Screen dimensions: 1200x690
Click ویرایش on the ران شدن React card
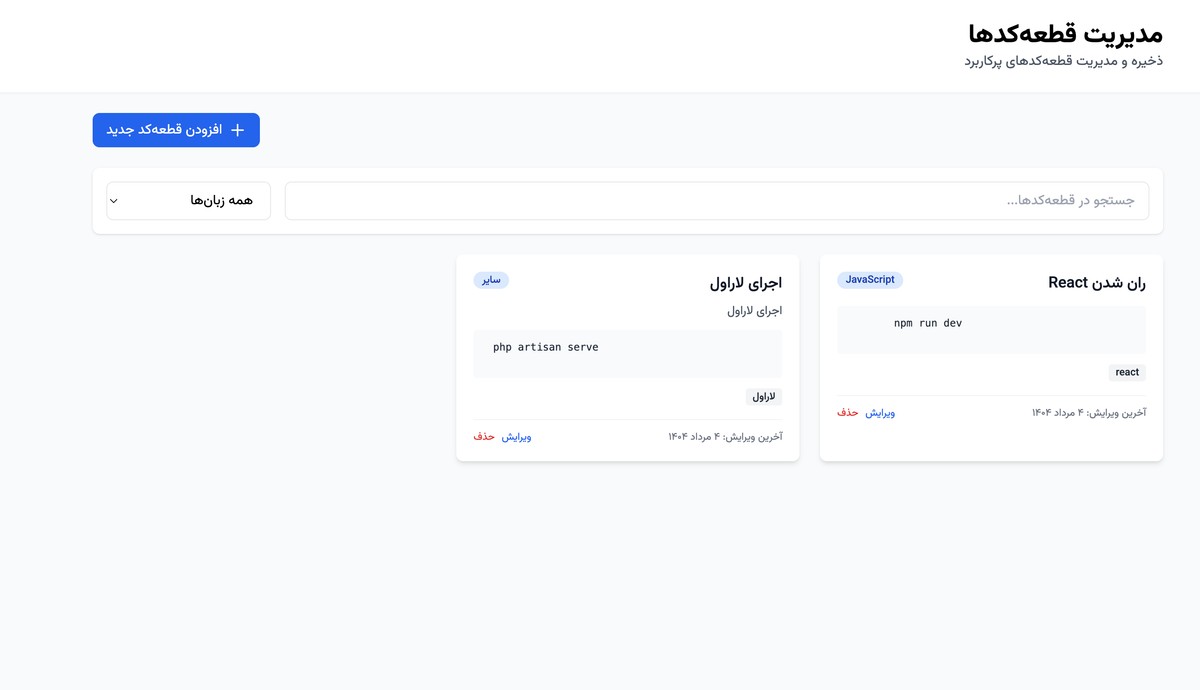click(x=881, y=412)
